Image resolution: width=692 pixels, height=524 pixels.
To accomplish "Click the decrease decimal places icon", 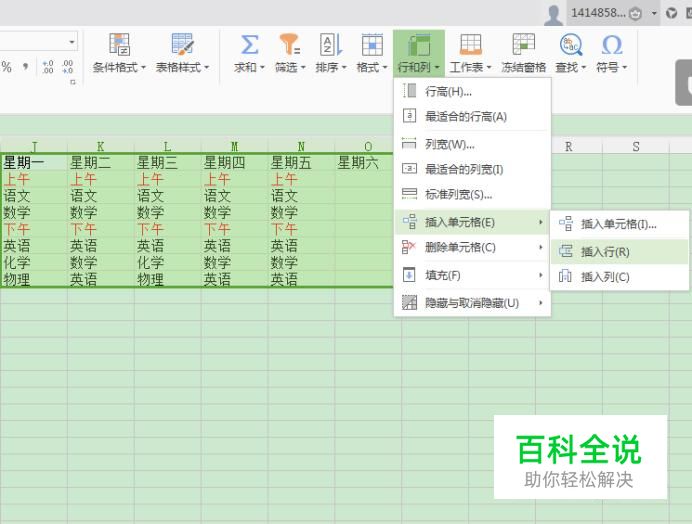I will 68,67.
